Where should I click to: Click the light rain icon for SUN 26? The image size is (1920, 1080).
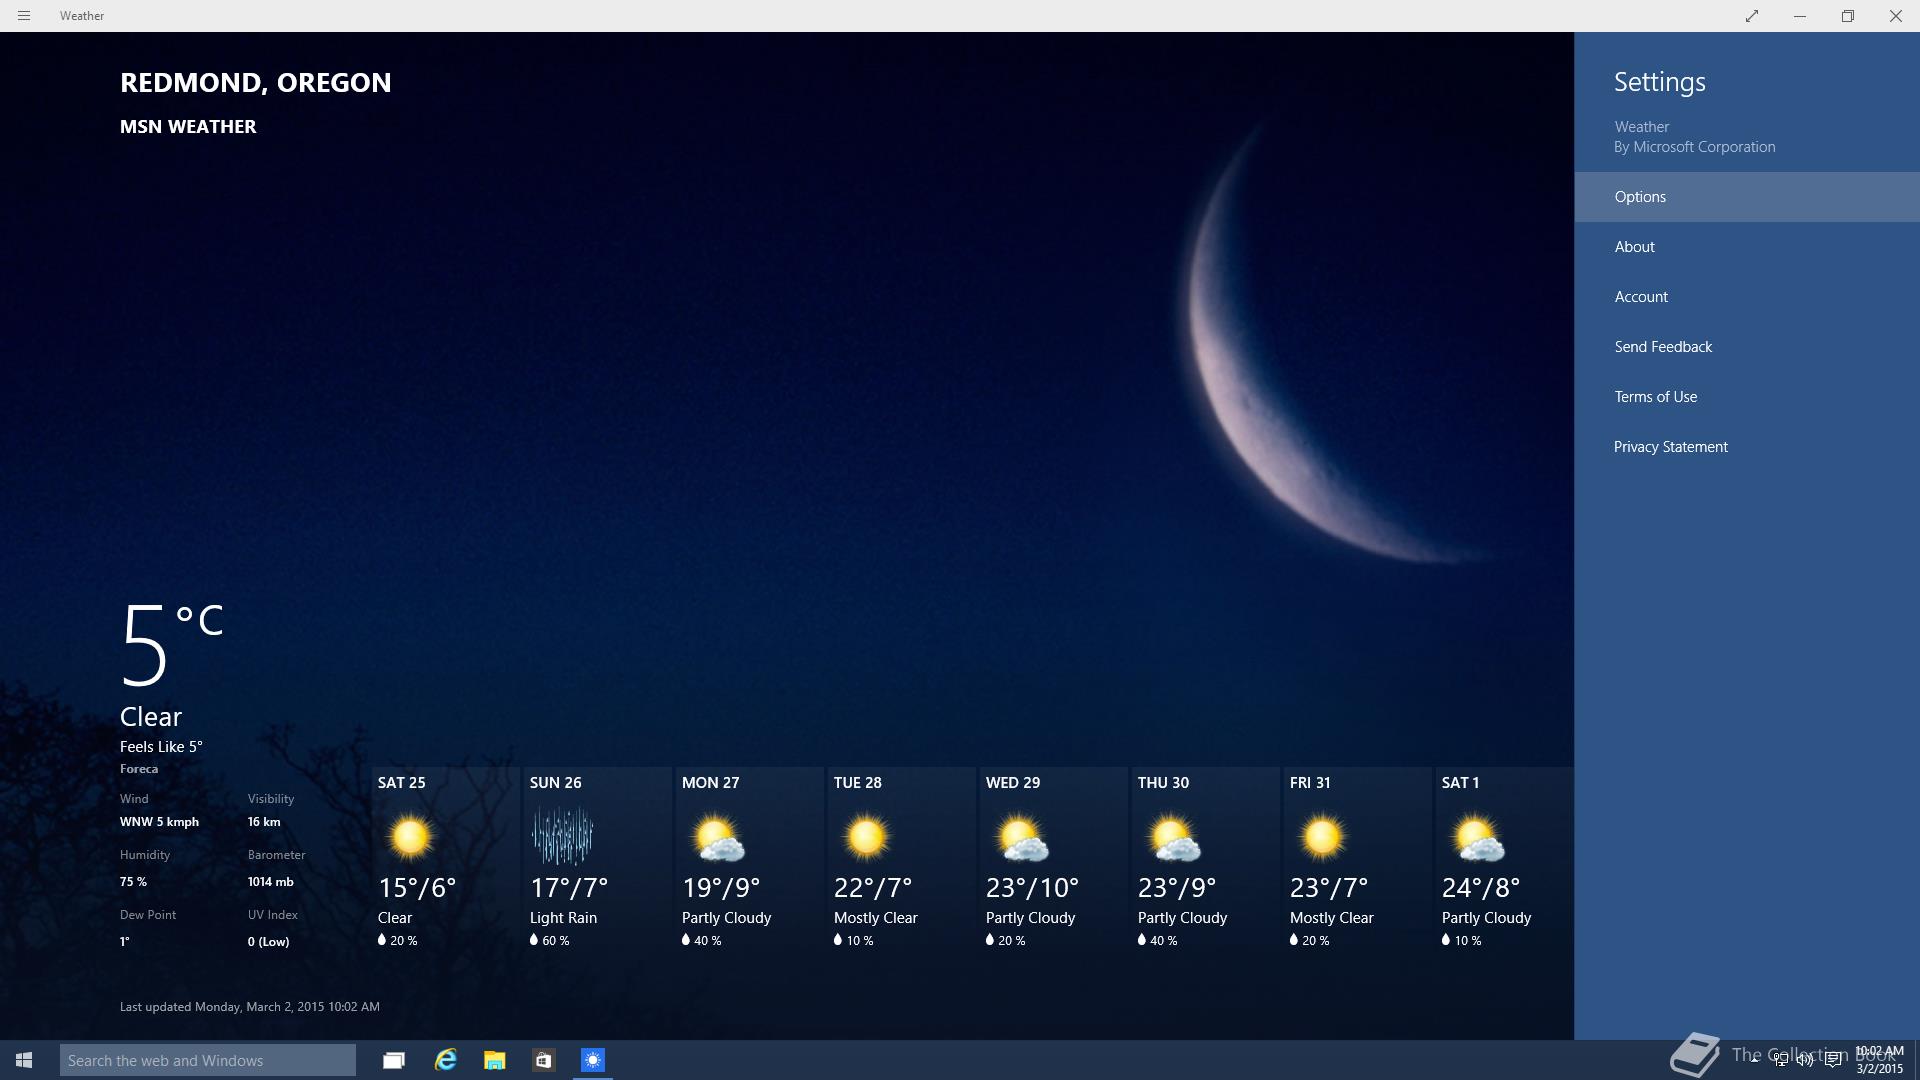click(562, 836)
